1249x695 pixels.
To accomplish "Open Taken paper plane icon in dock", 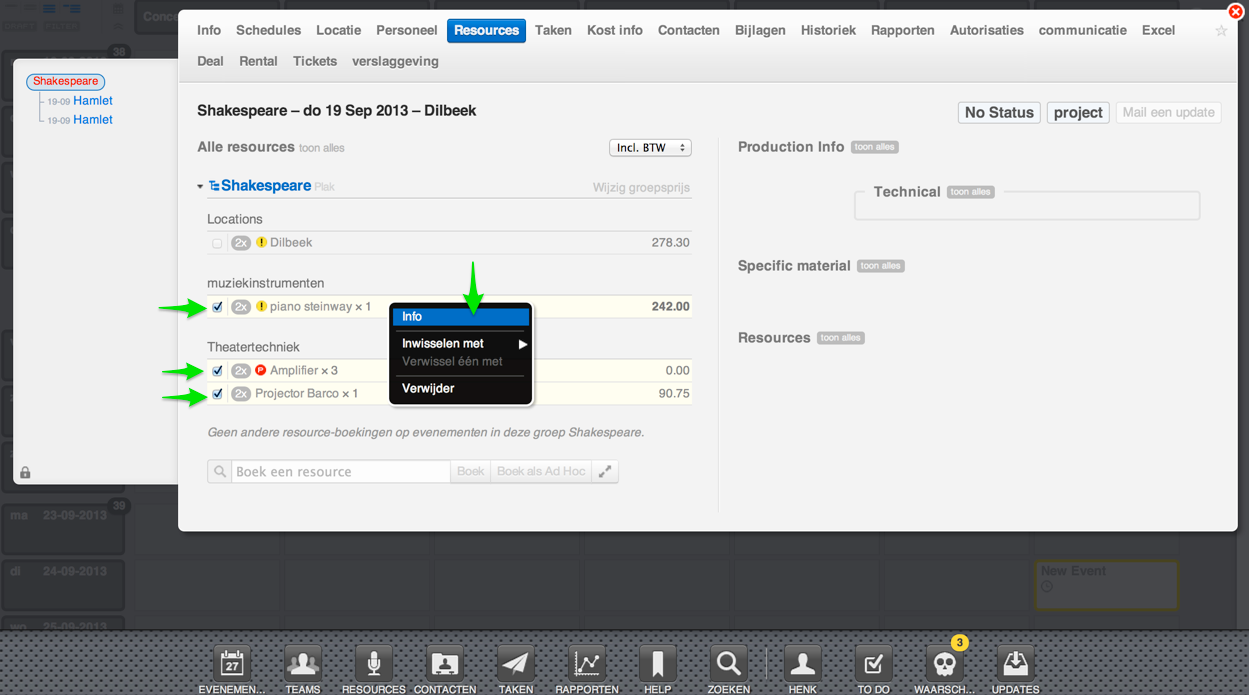I will (515, 664).
